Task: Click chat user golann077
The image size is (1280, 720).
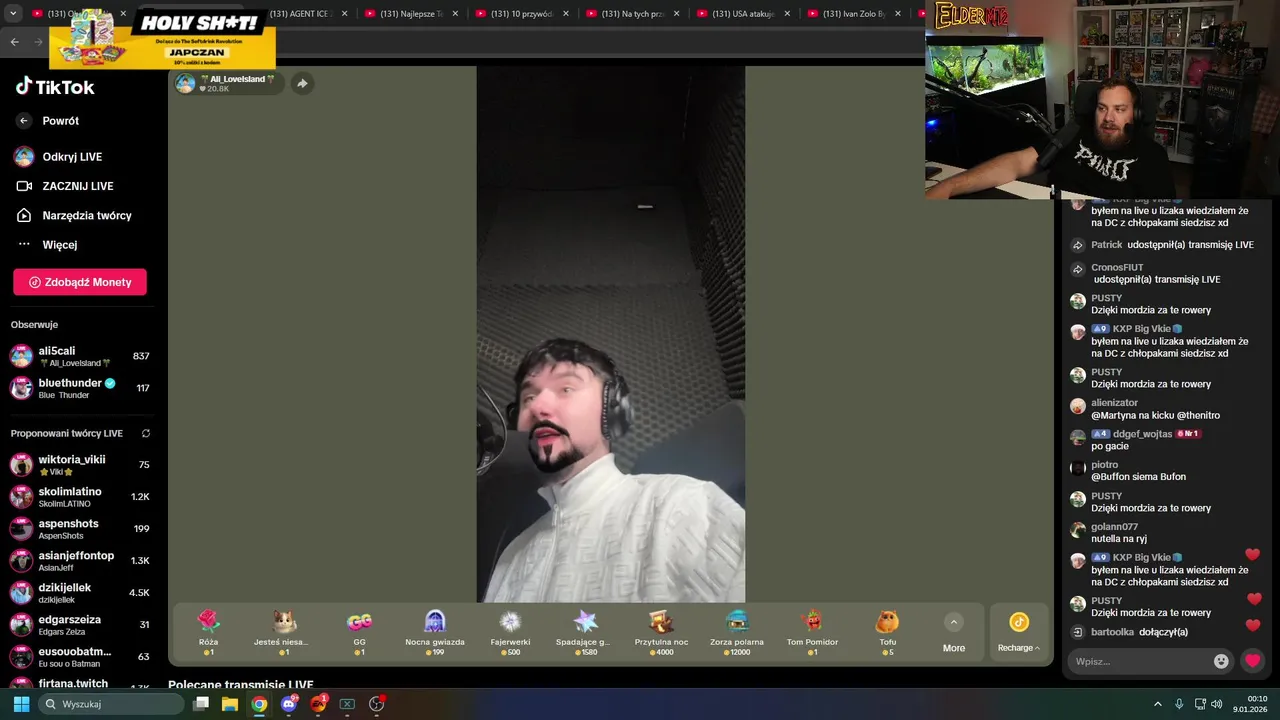Action: (x=1114, y=527)
